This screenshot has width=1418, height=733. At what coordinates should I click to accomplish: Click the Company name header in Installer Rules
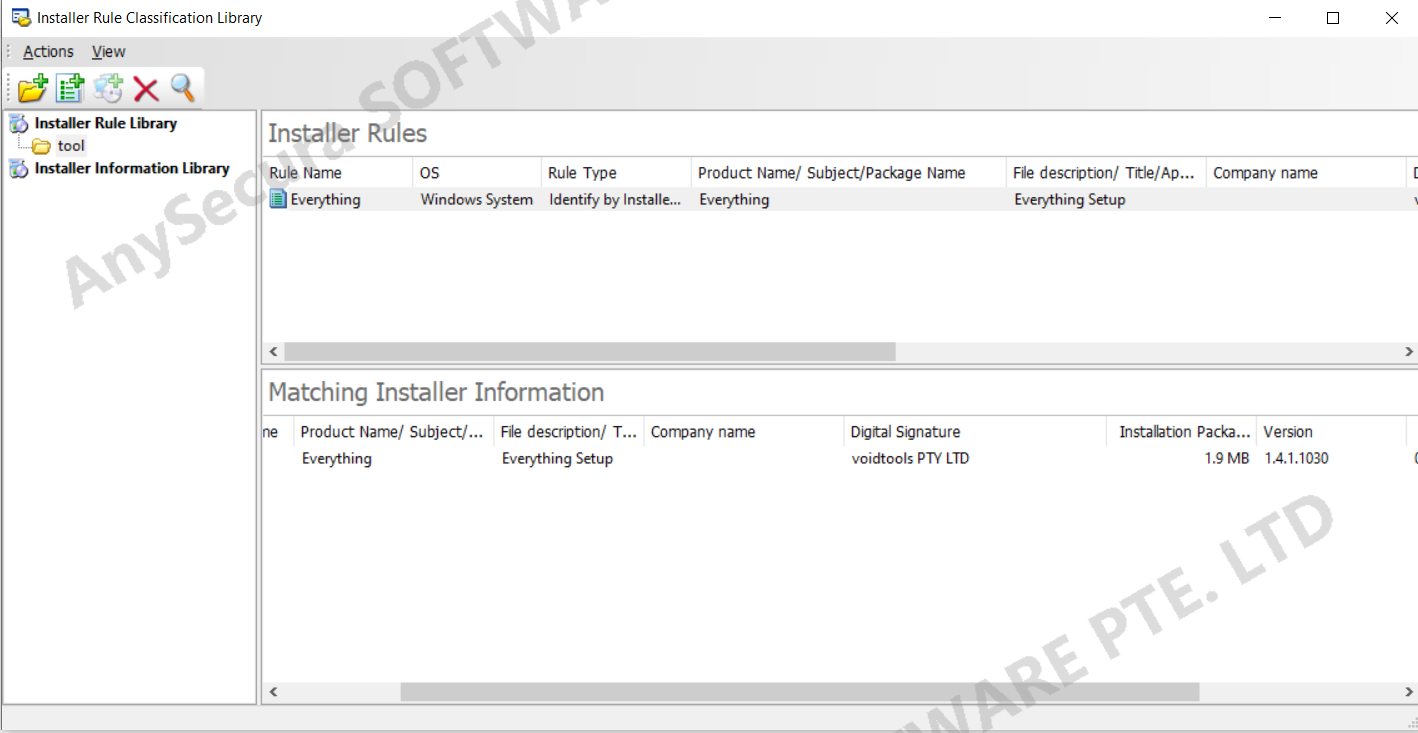1306,173
